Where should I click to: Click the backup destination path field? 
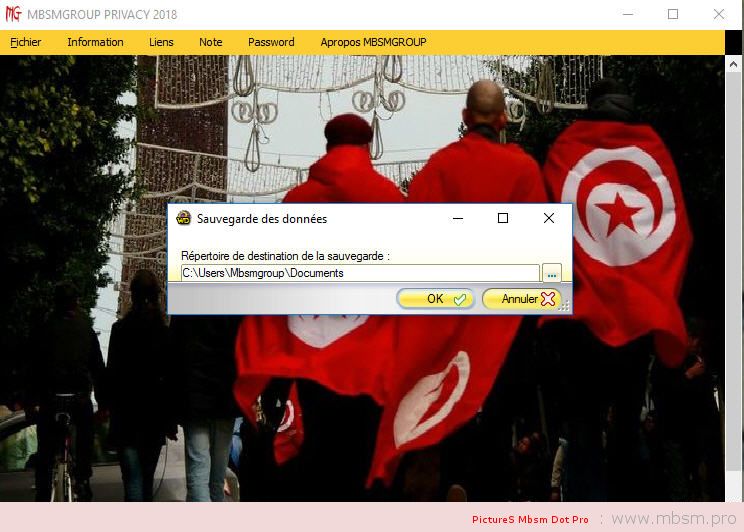tap(360, 273)
